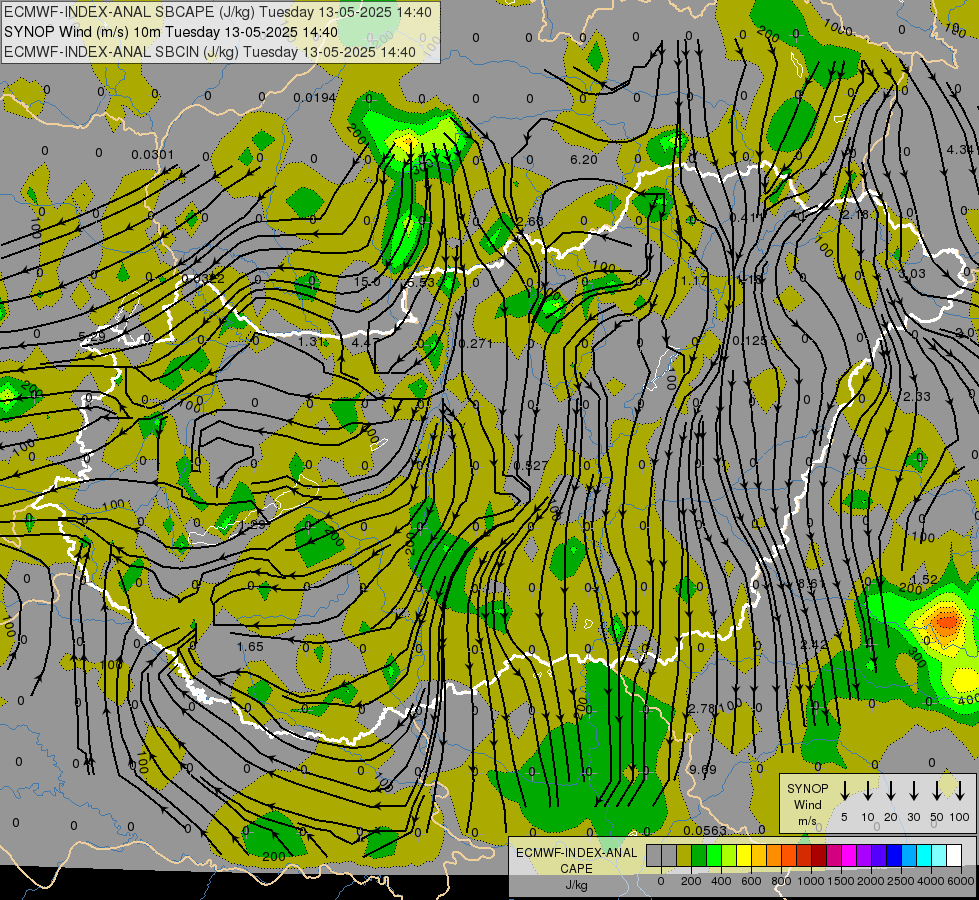
Task: Select the dark green 200 J/kg swatch
Action: (x=699, y=855)
